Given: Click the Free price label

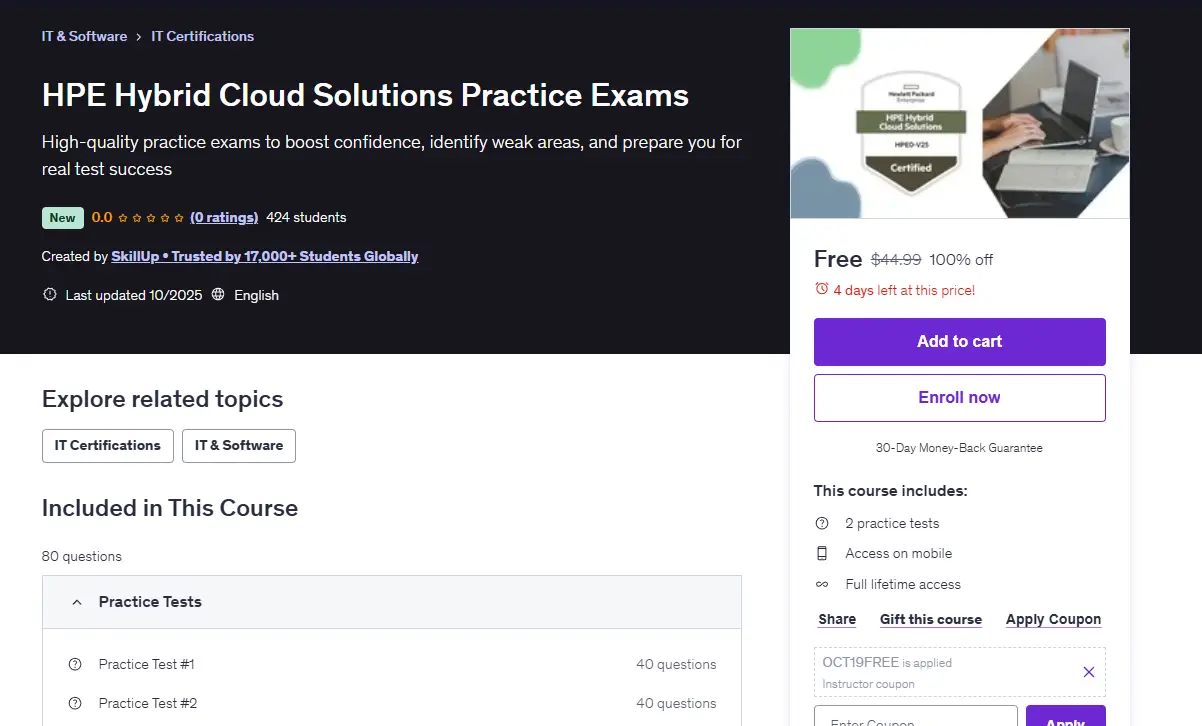Looking at the screenshot, I should pyautogui.click(x=838, y=259).
